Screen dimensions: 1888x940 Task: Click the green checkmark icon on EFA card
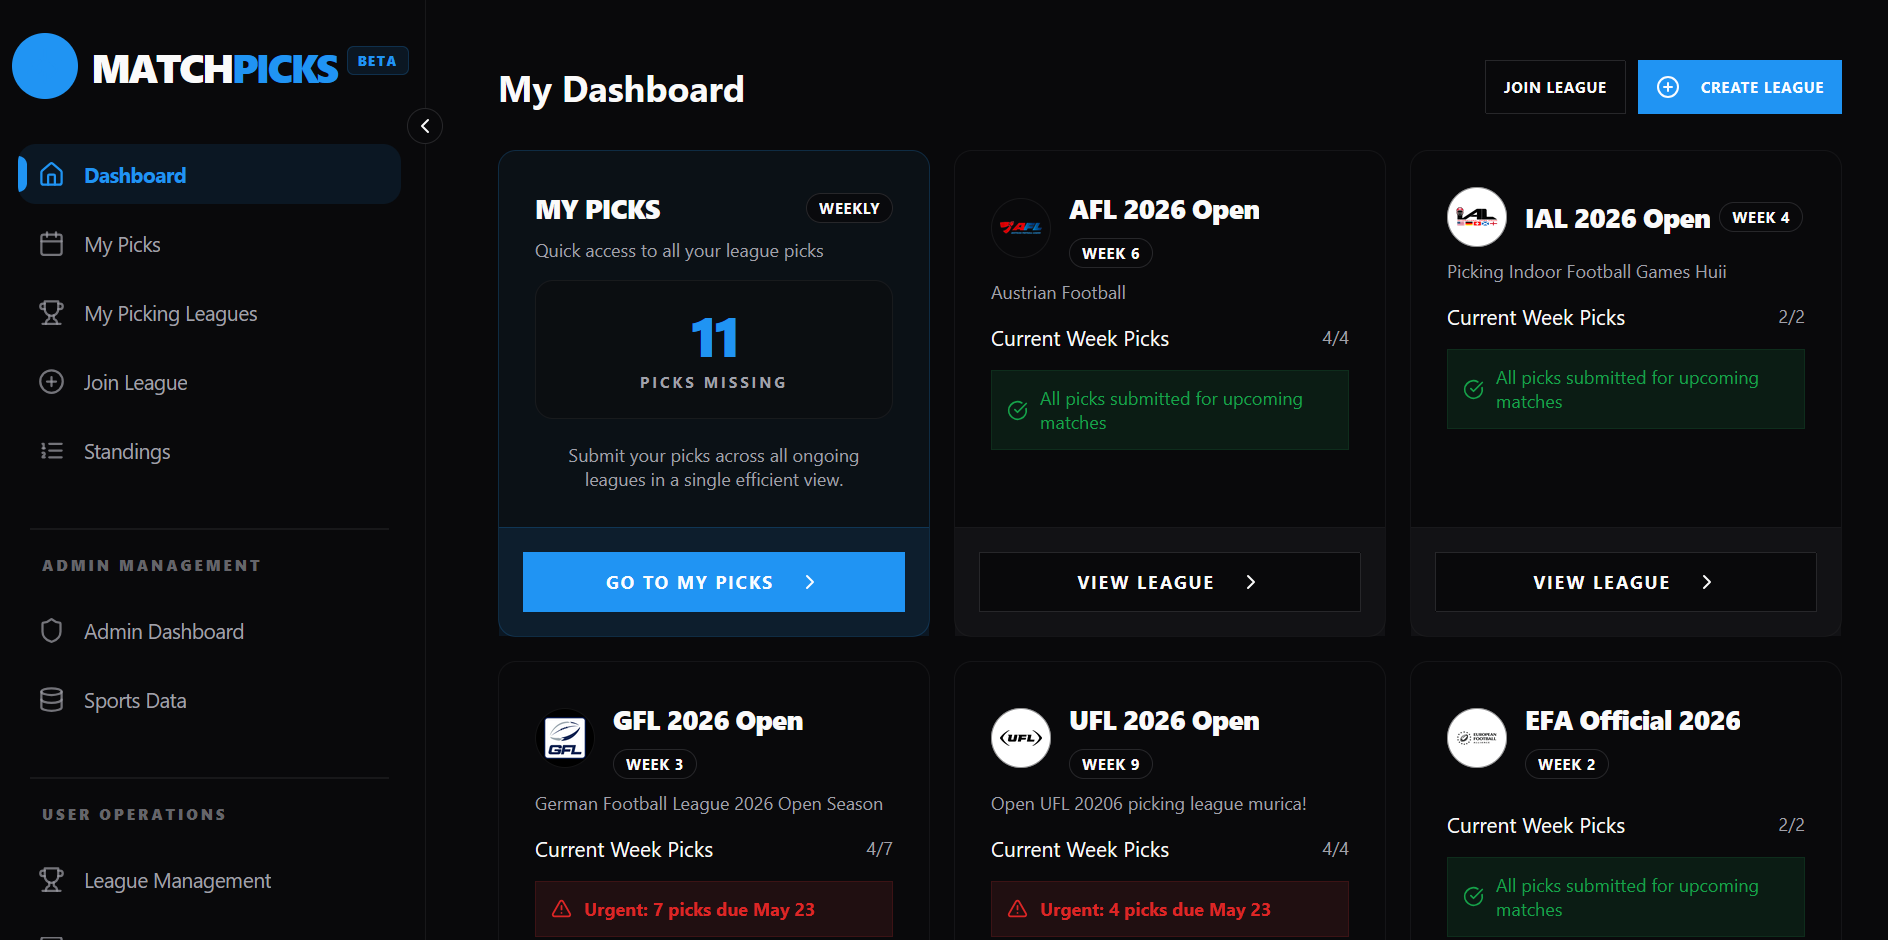(x=1474, y=897)
